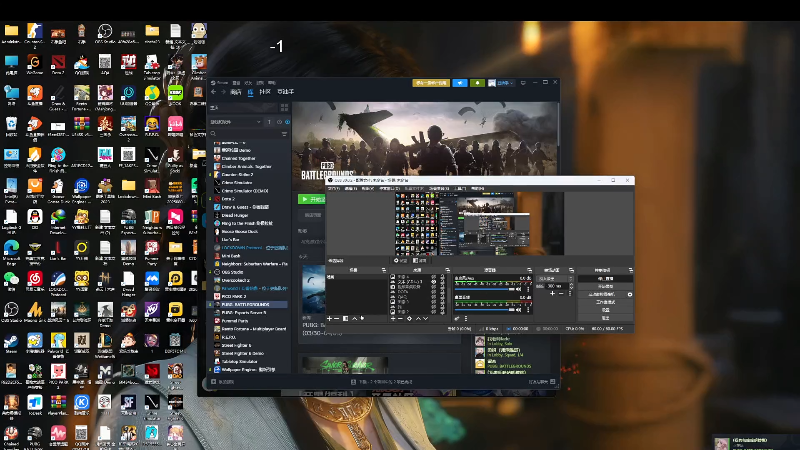Go forward with Steam's forward arrow
This screenshot has width=800, height=450.
[x=223, y=92]
